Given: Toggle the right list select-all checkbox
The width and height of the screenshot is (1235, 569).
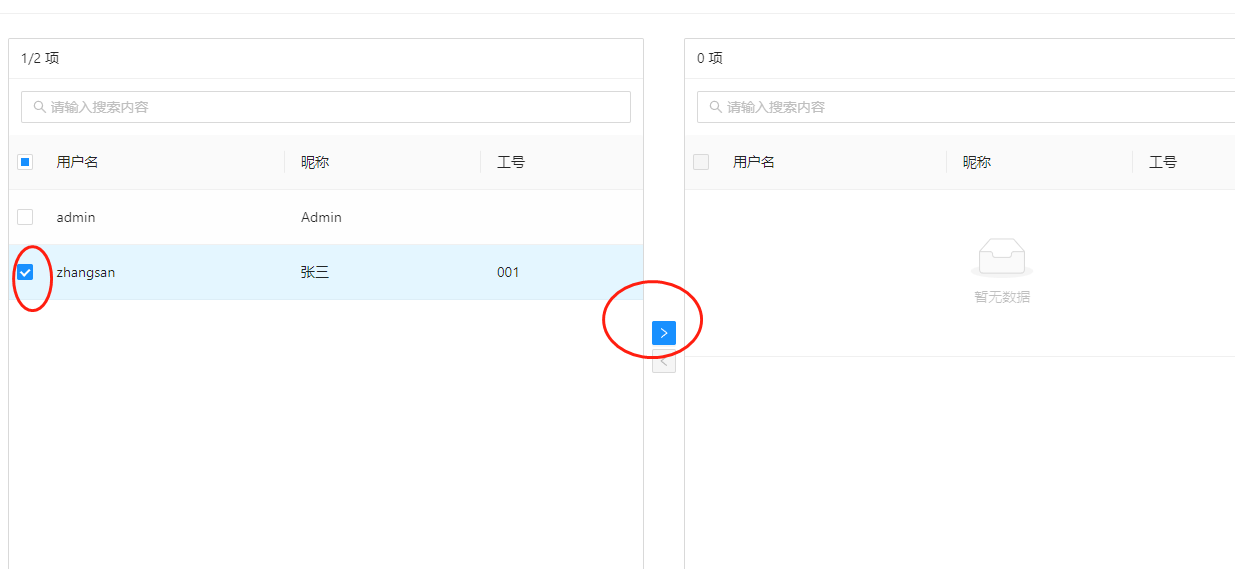Looking at the screenshot, I should tap(701, 162).
